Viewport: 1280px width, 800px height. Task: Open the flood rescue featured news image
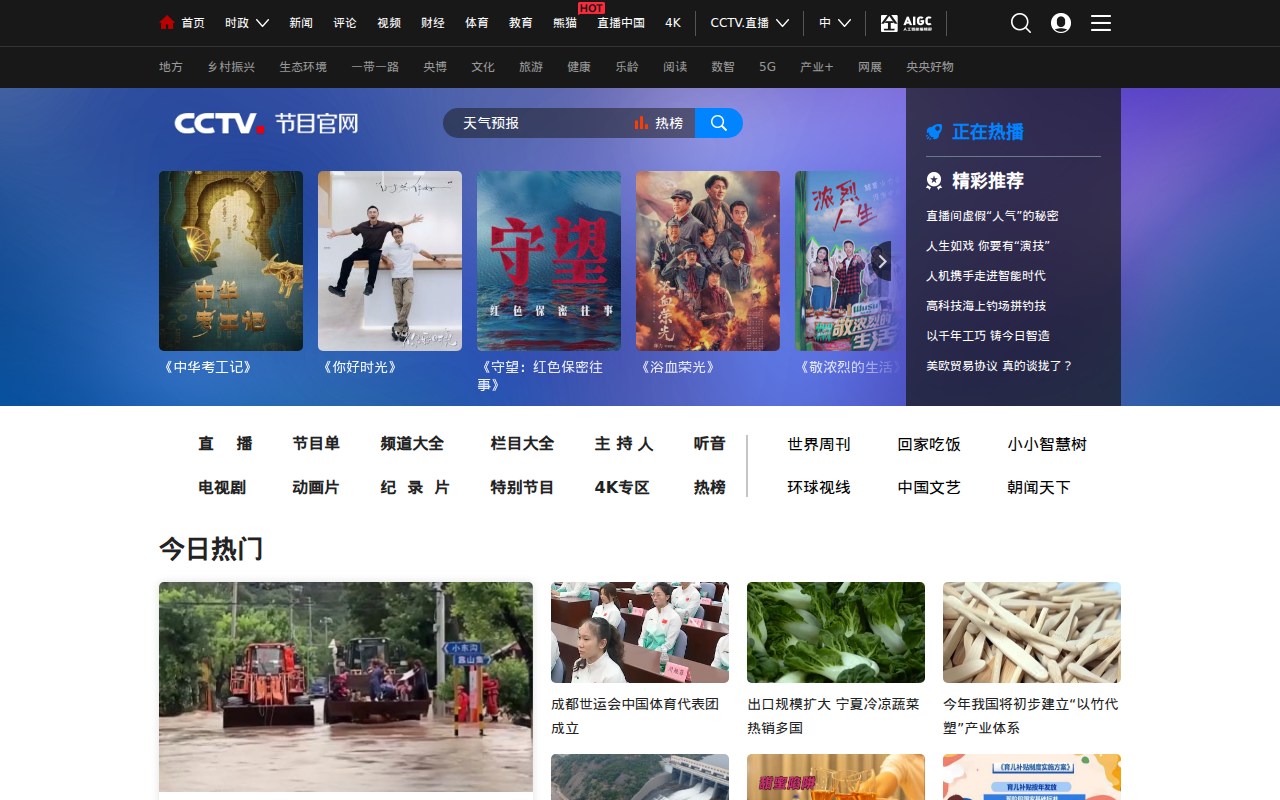[346, 687]
